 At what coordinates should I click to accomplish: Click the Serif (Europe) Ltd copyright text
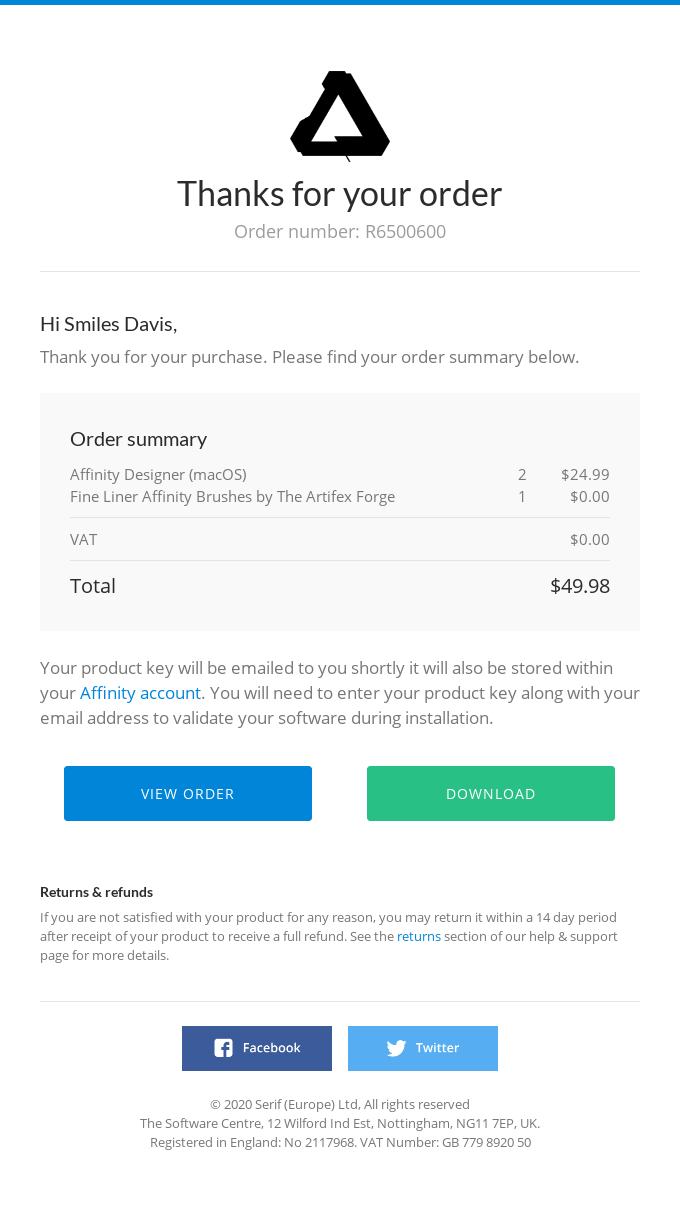[339, 1104]
